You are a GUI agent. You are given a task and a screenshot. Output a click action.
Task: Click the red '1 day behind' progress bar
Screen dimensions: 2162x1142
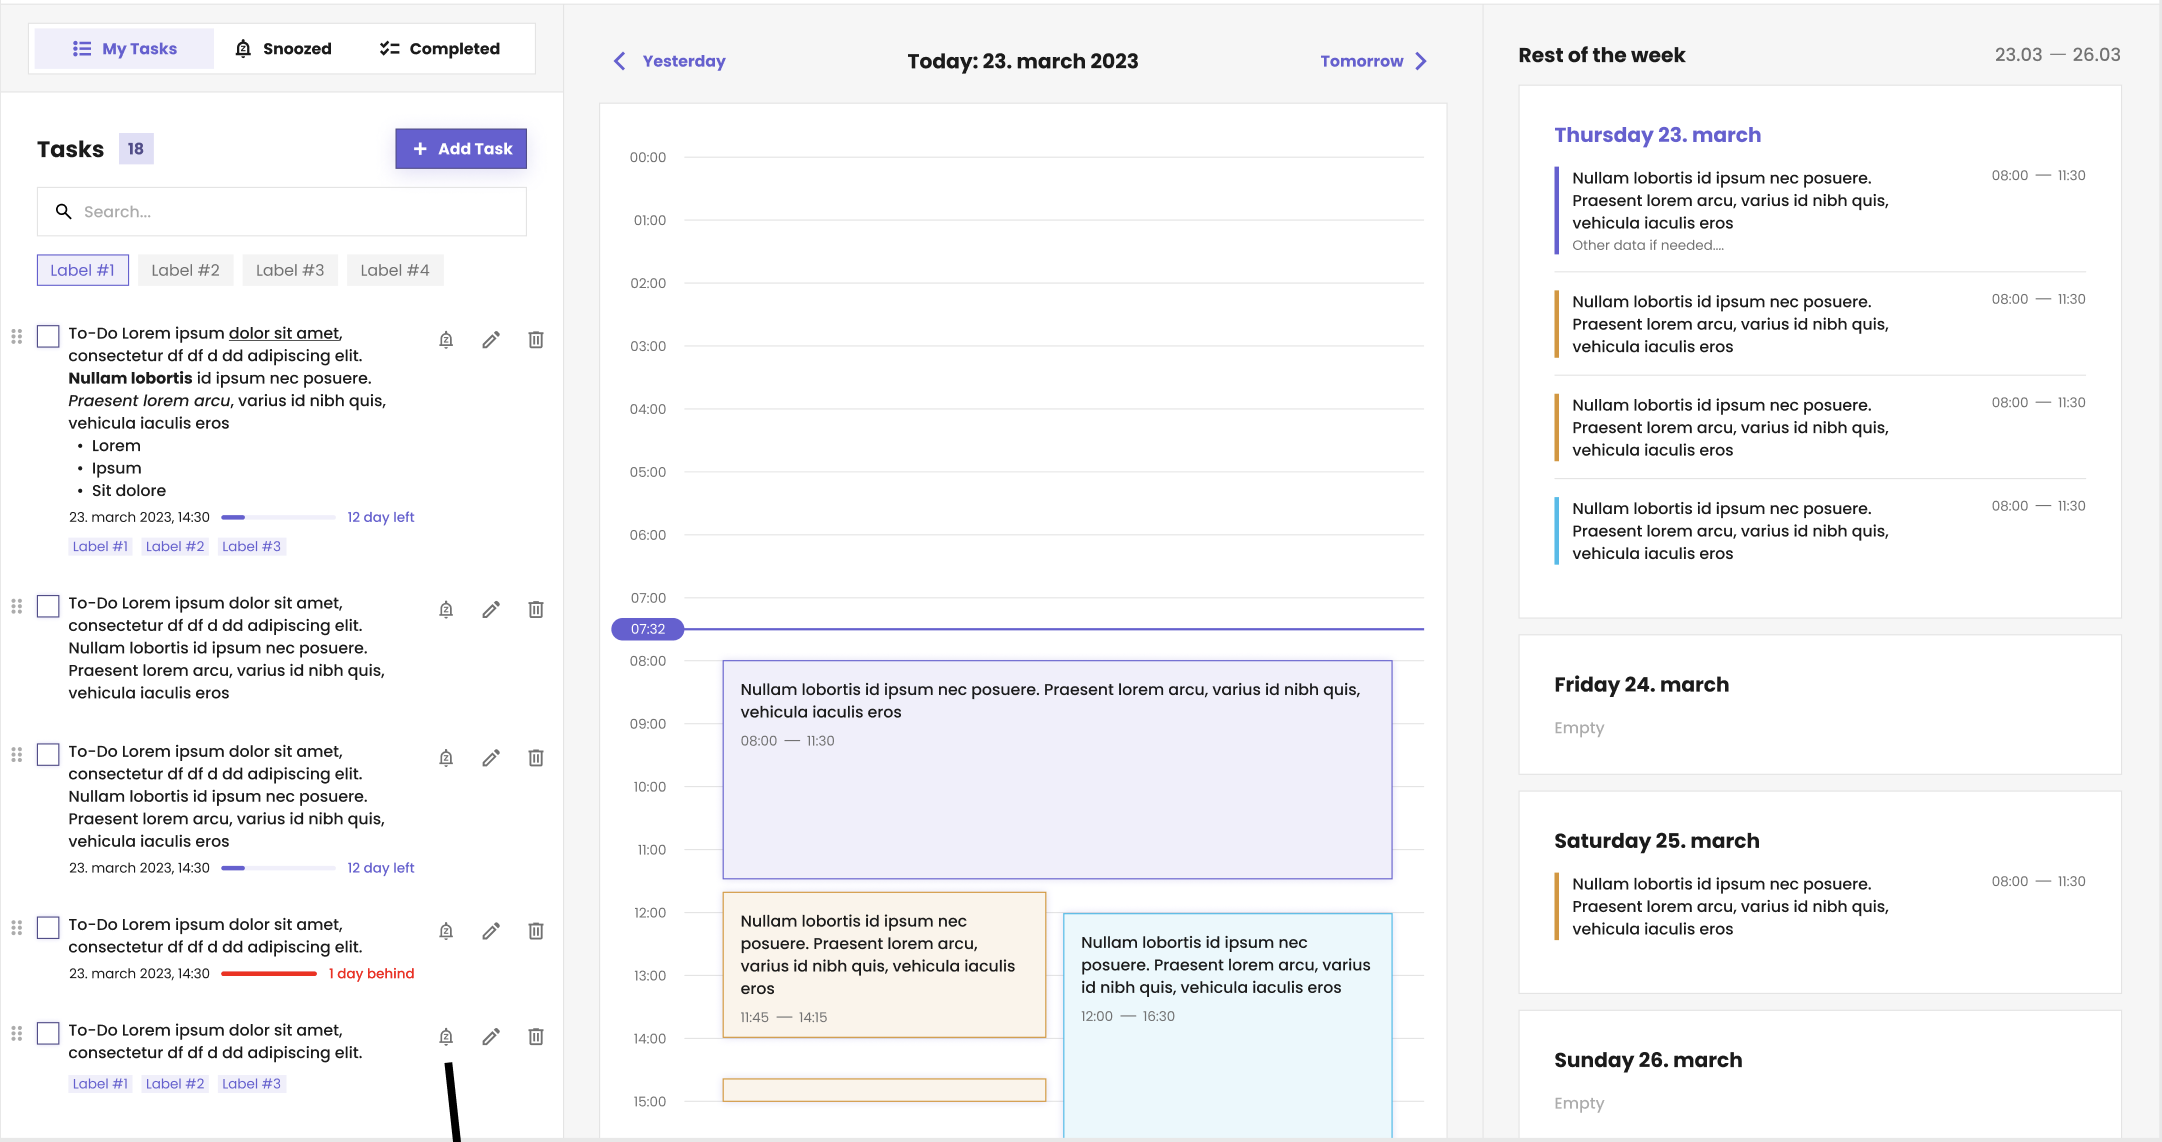pyautogui.click(x=269, y=974)
